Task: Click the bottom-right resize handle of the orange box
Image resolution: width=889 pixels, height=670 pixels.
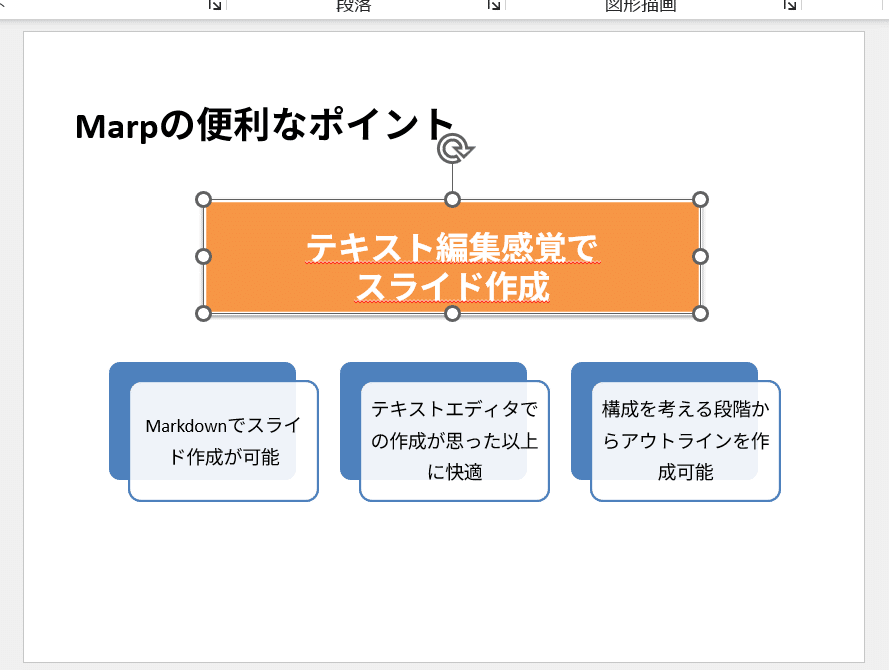Action: [x=701, y=313]
